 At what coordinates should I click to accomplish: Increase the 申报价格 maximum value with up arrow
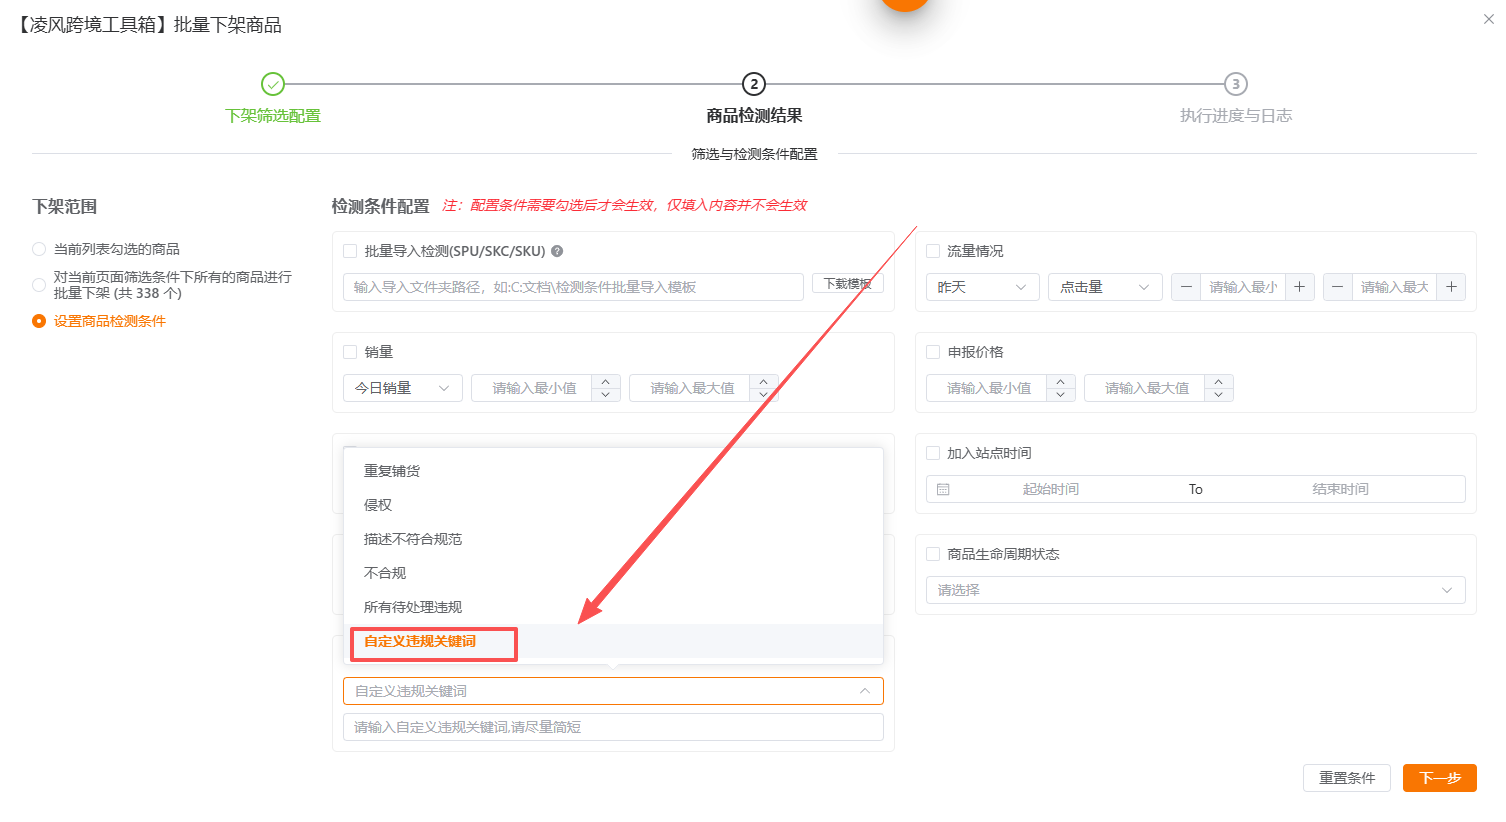point(1219,381)
